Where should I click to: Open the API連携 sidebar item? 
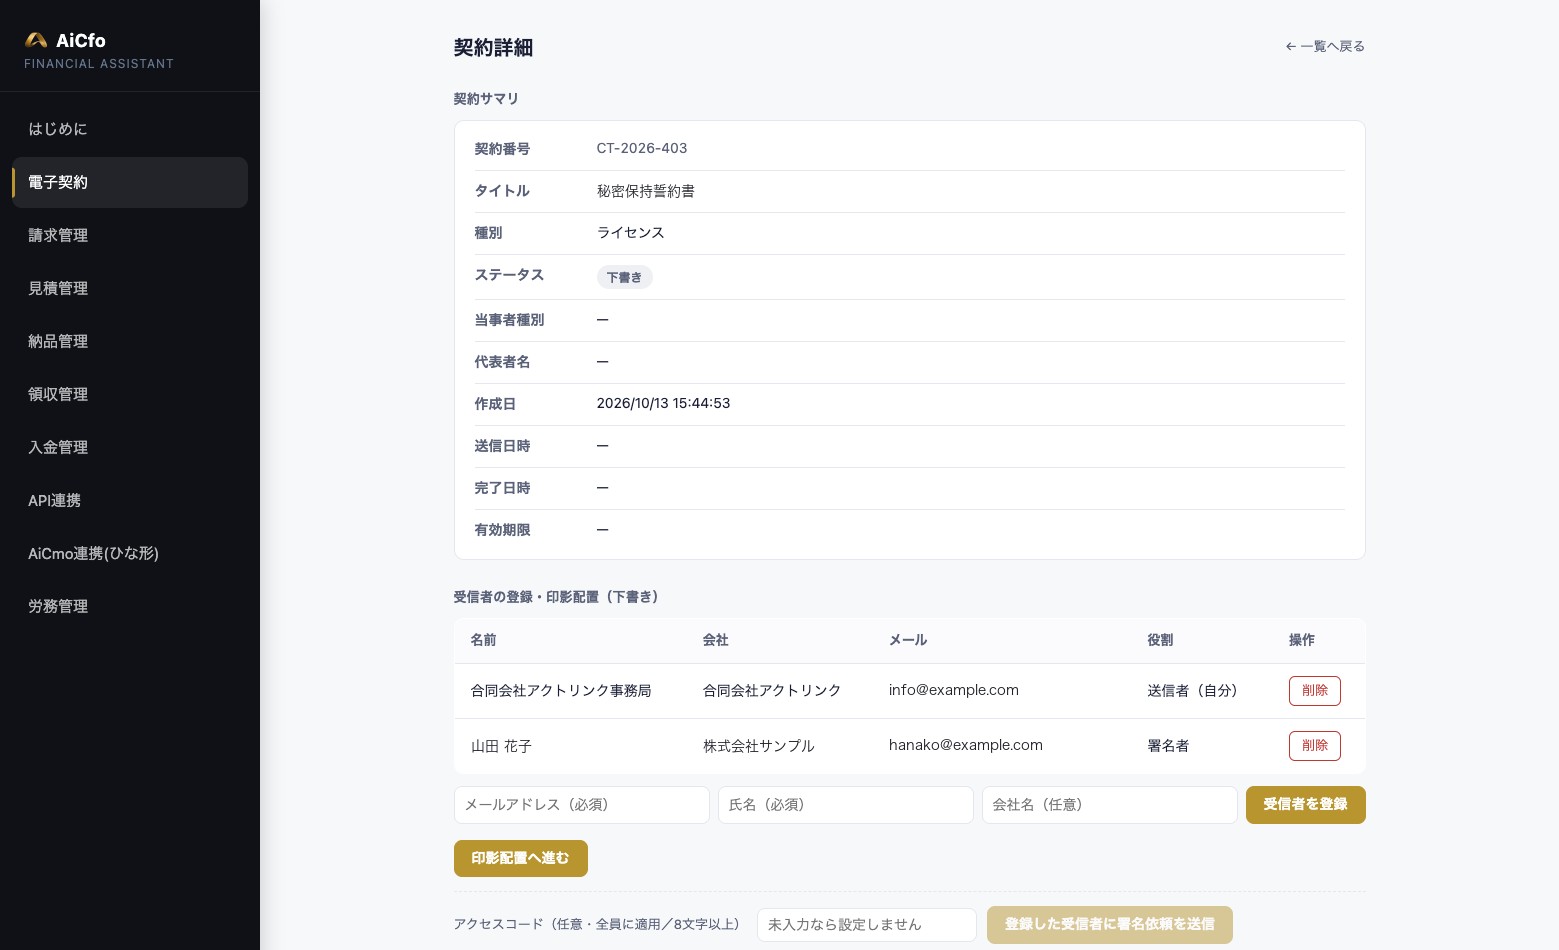coord(130,500)
